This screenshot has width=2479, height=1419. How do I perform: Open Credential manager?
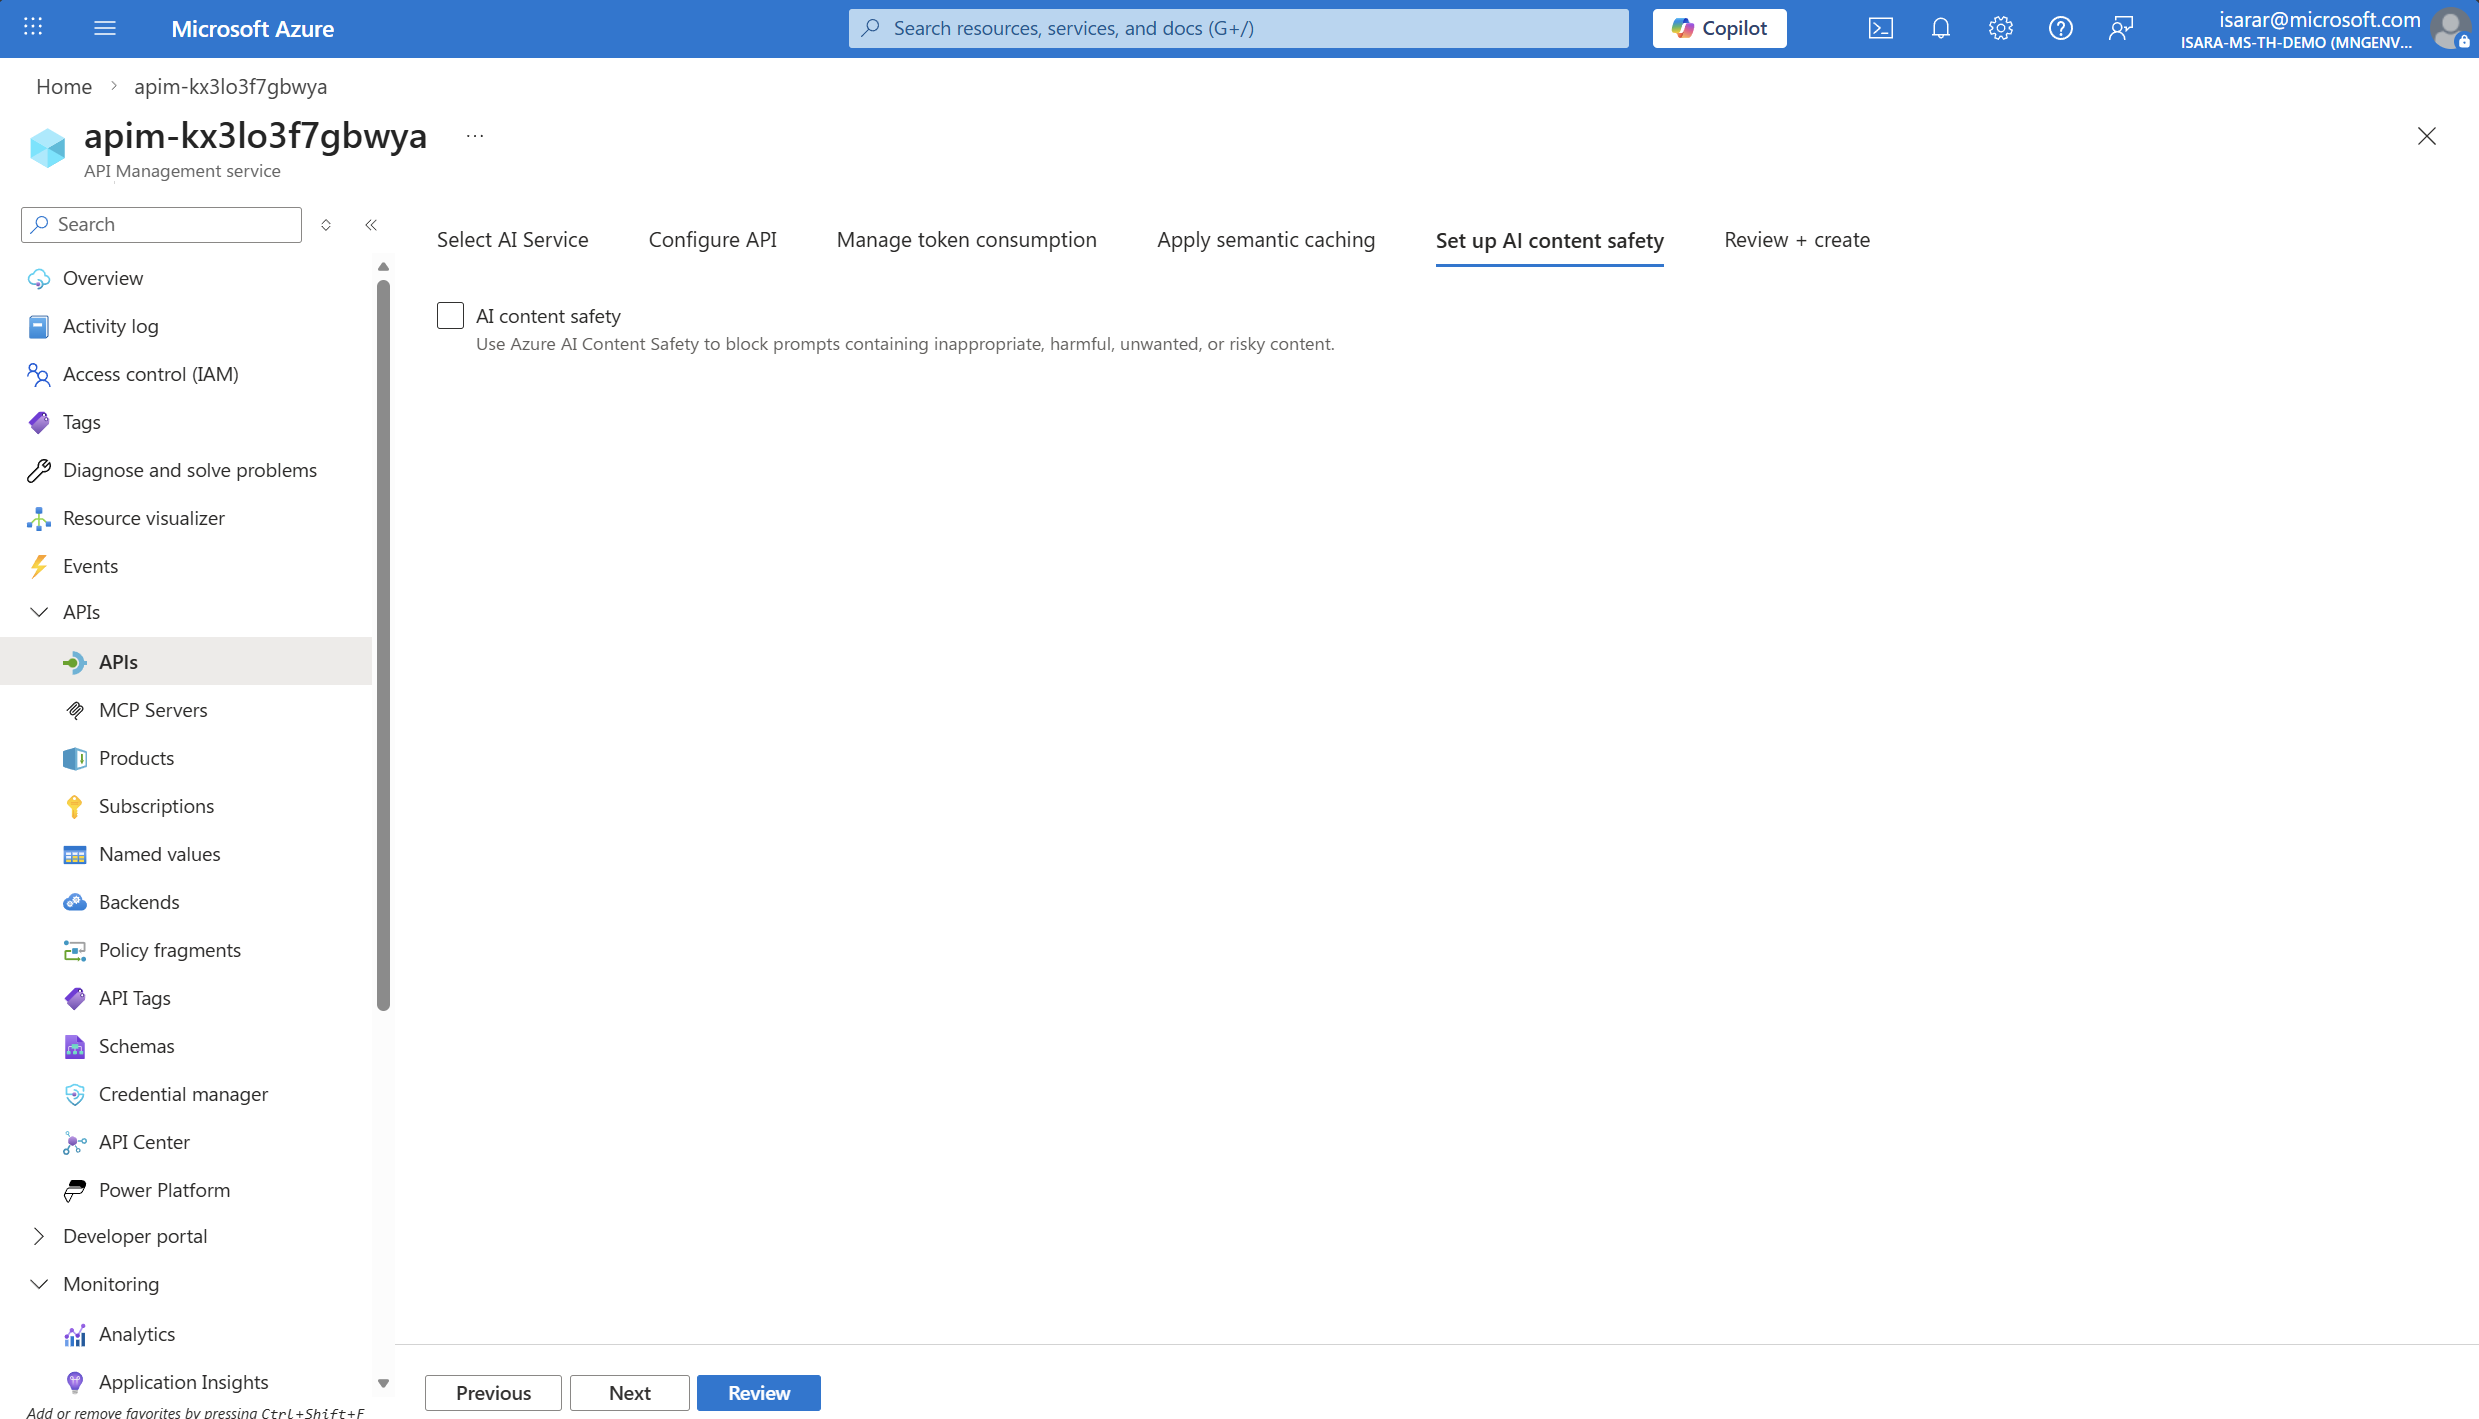coord(183,1094)
